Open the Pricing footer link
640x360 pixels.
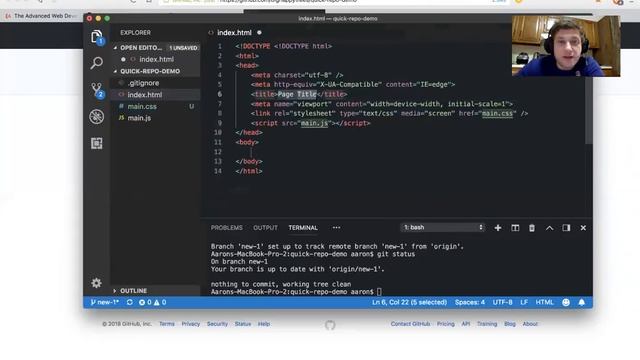pos(446,324)
